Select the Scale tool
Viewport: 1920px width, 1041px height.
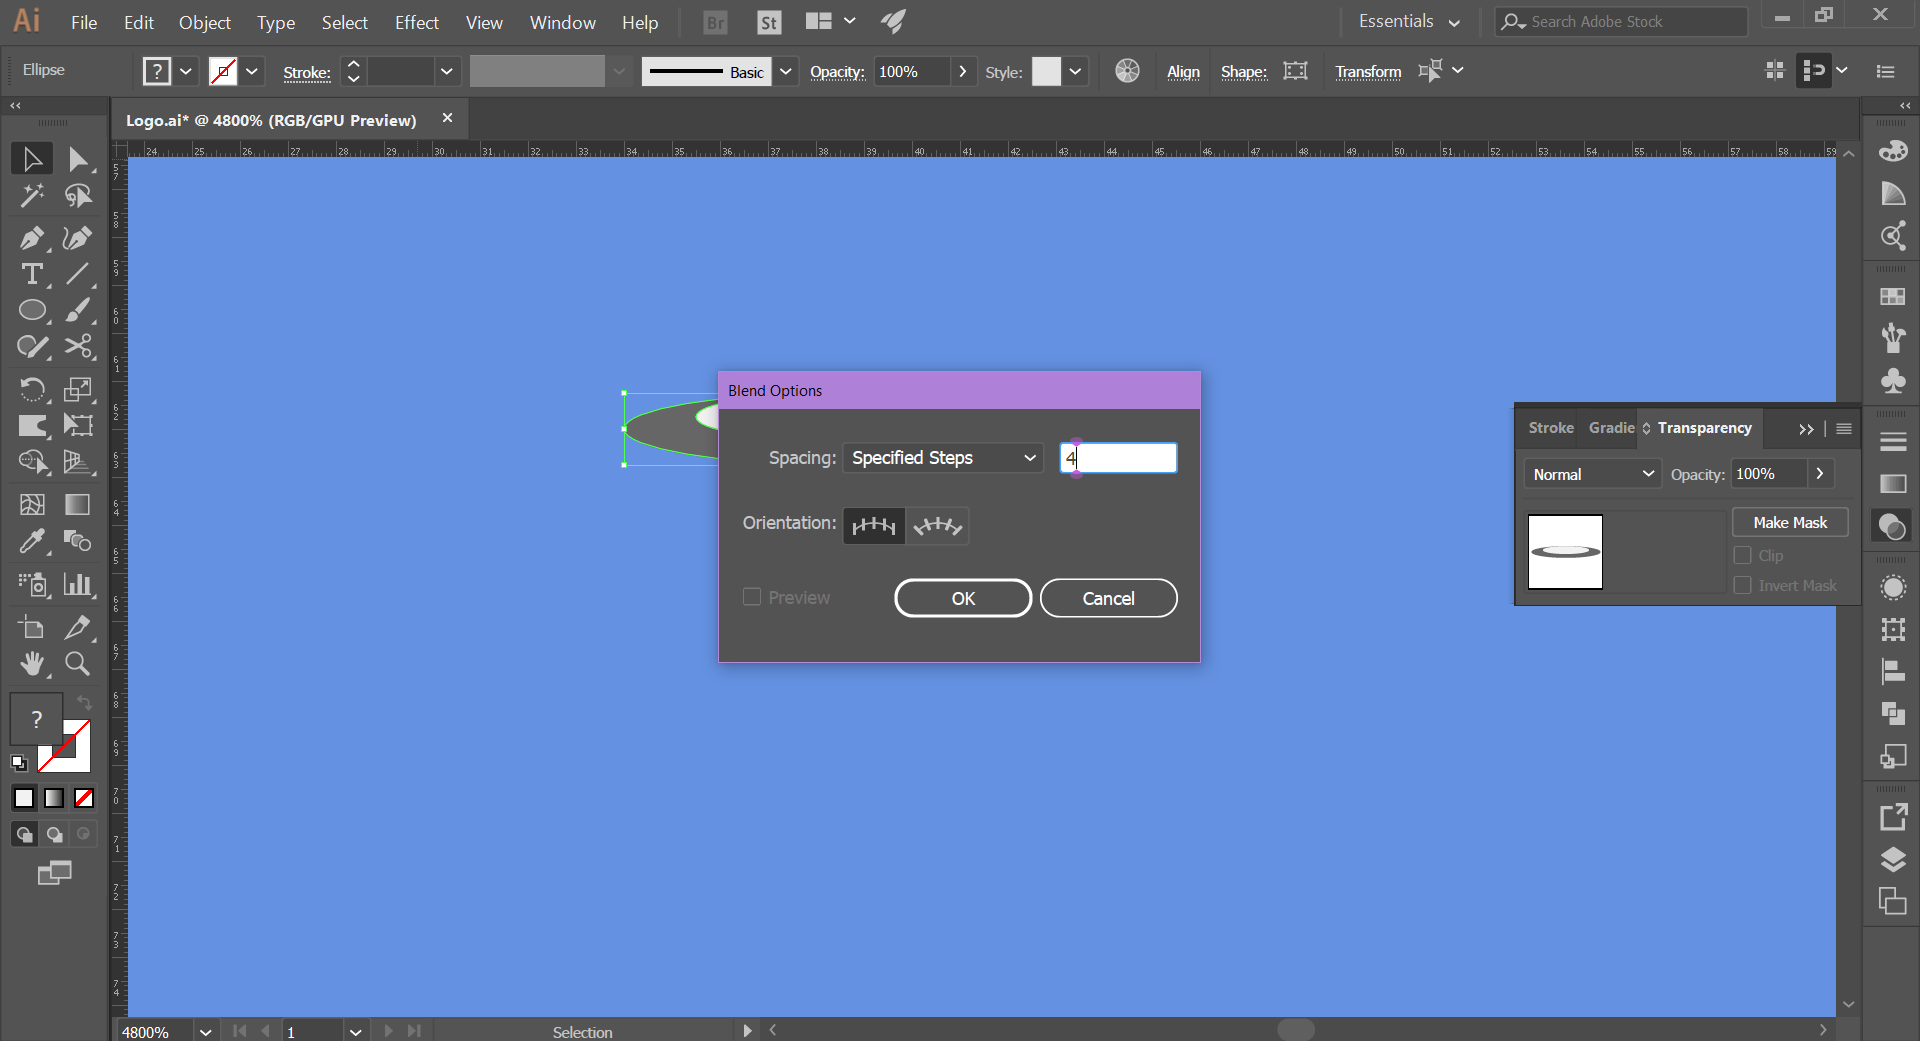point(78,389)
